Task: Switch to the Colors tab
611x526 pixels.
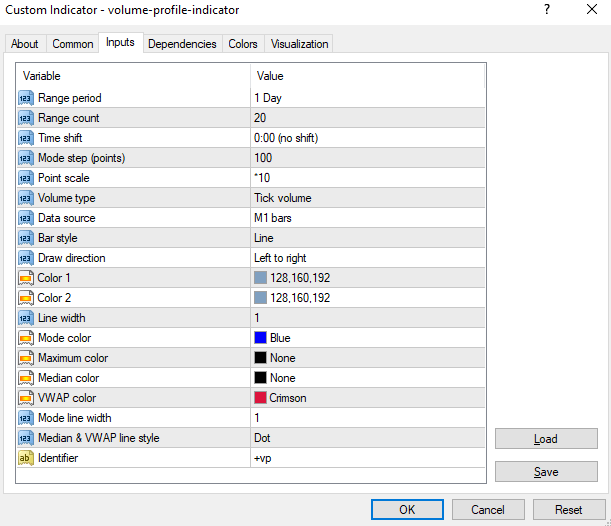Action: tap(243, 44)
